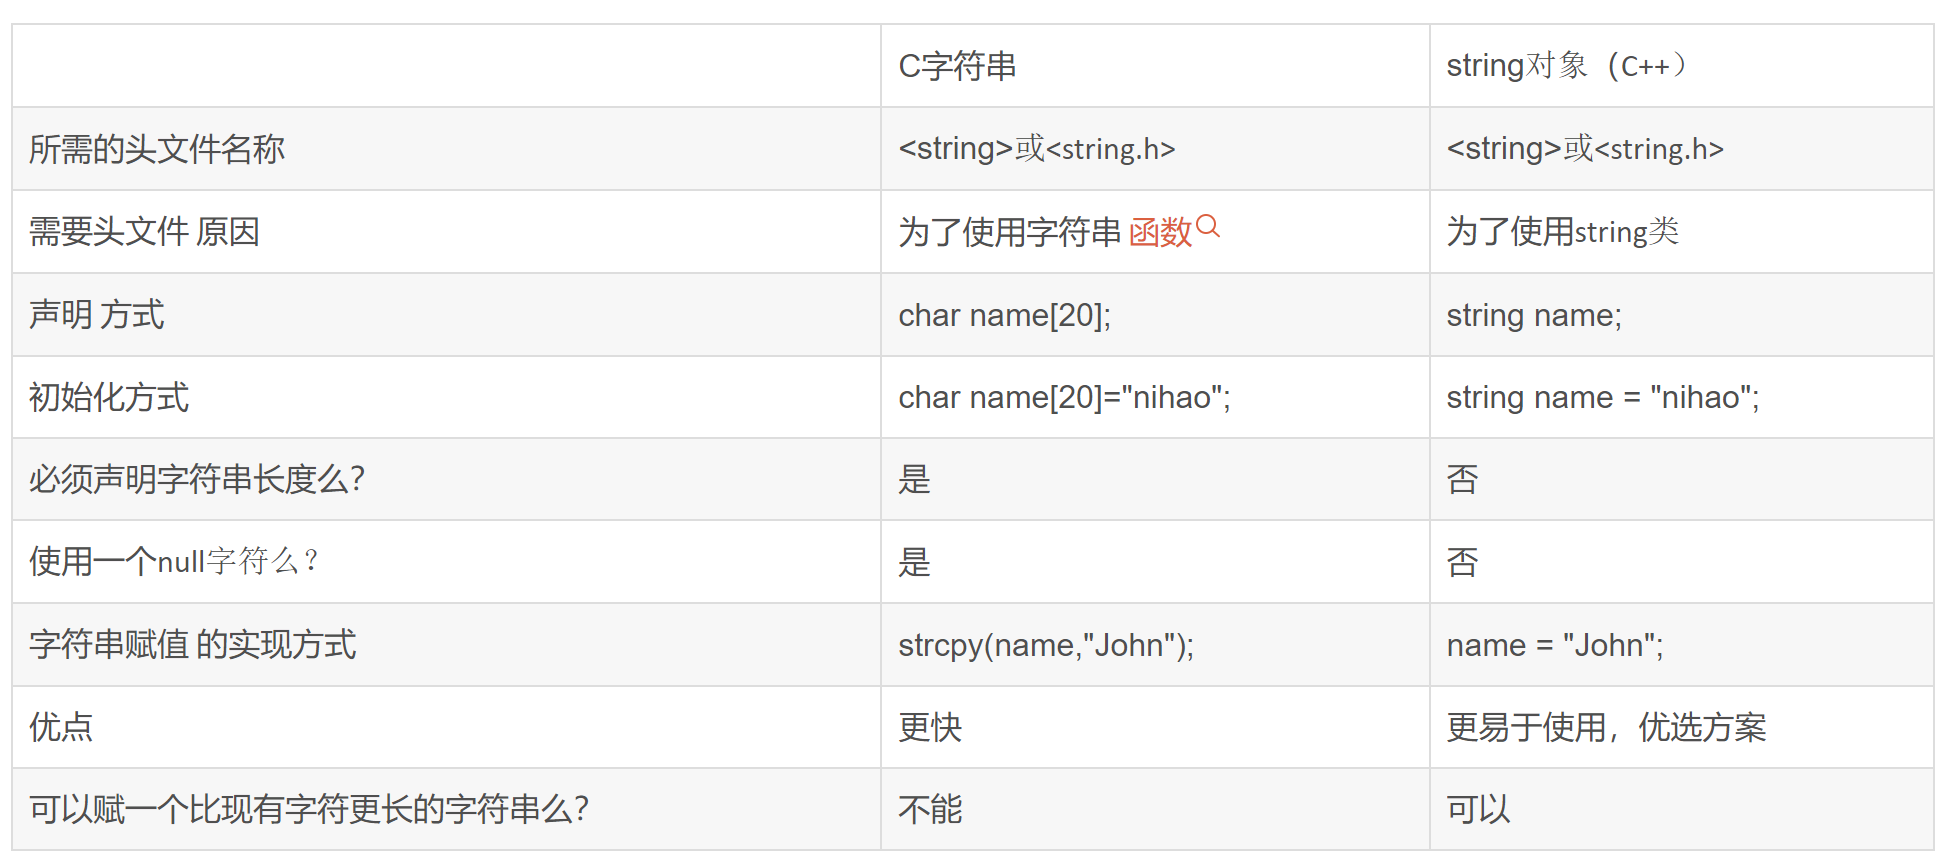Click the 为了使用string类 cell

click(x=1562, y=232)
